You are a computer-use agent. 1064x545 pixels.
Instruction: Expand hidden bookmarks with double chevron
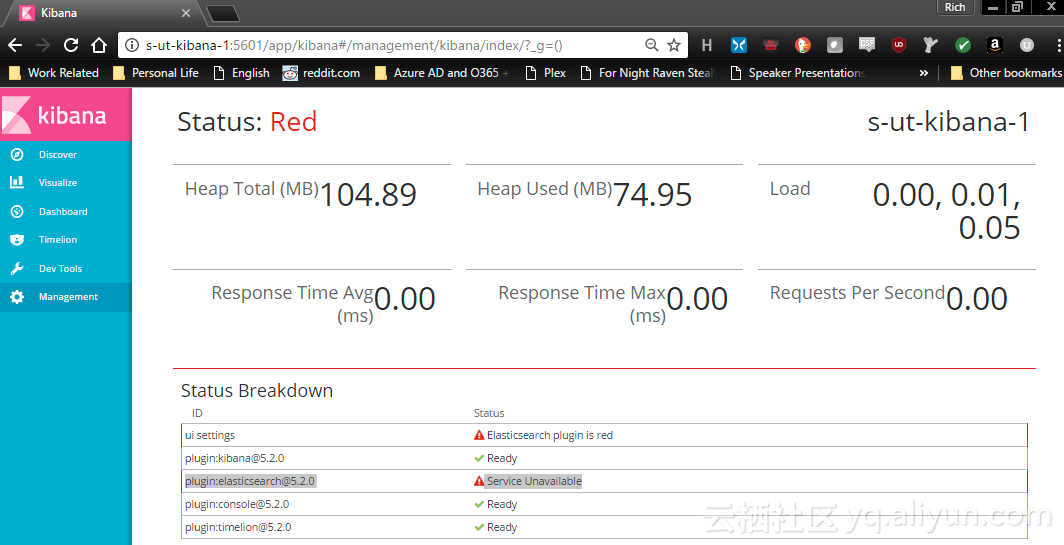(924, 73)
